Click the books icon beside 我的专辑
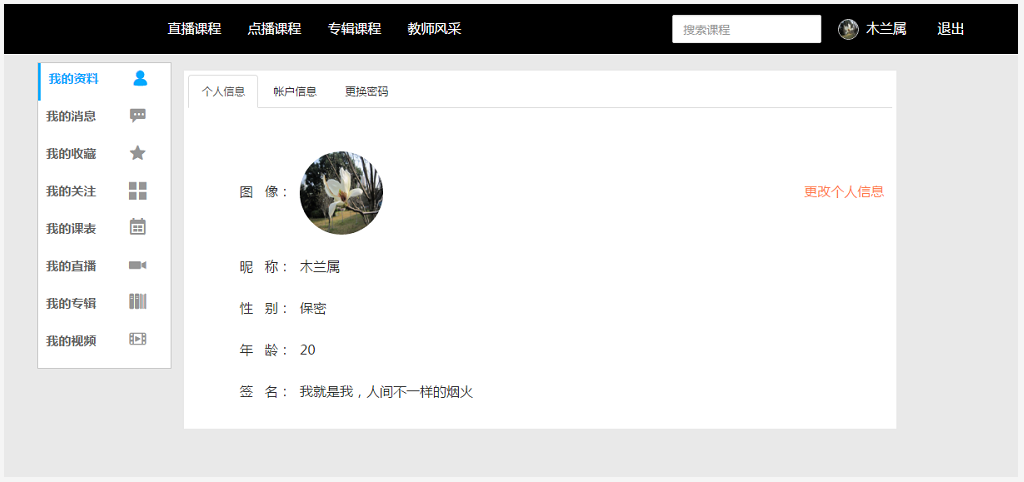This screenshot has height=482, width=1024. (x=138, y=302)
